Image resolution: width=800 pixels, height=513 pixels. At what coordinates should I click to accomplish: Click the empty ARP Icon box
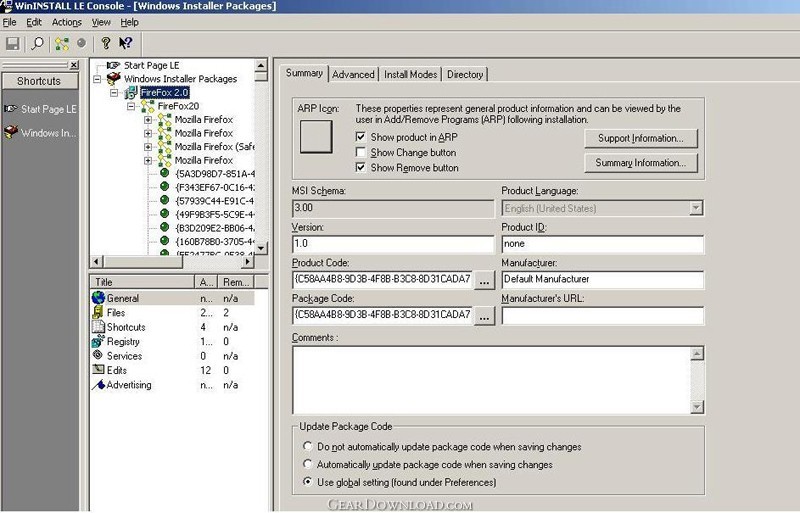(x=316, y=136)
